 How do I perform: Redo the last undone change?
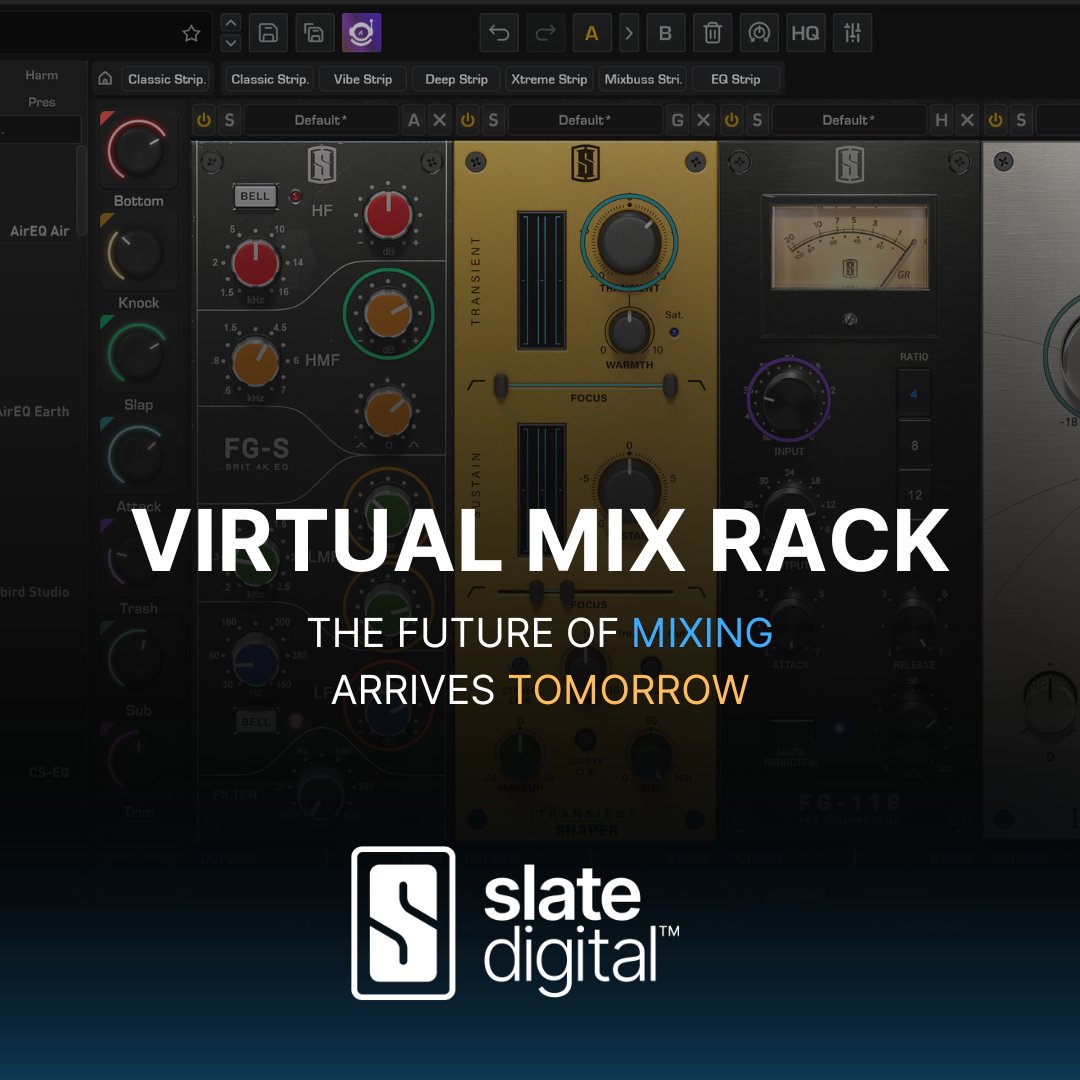click(546, 32)
